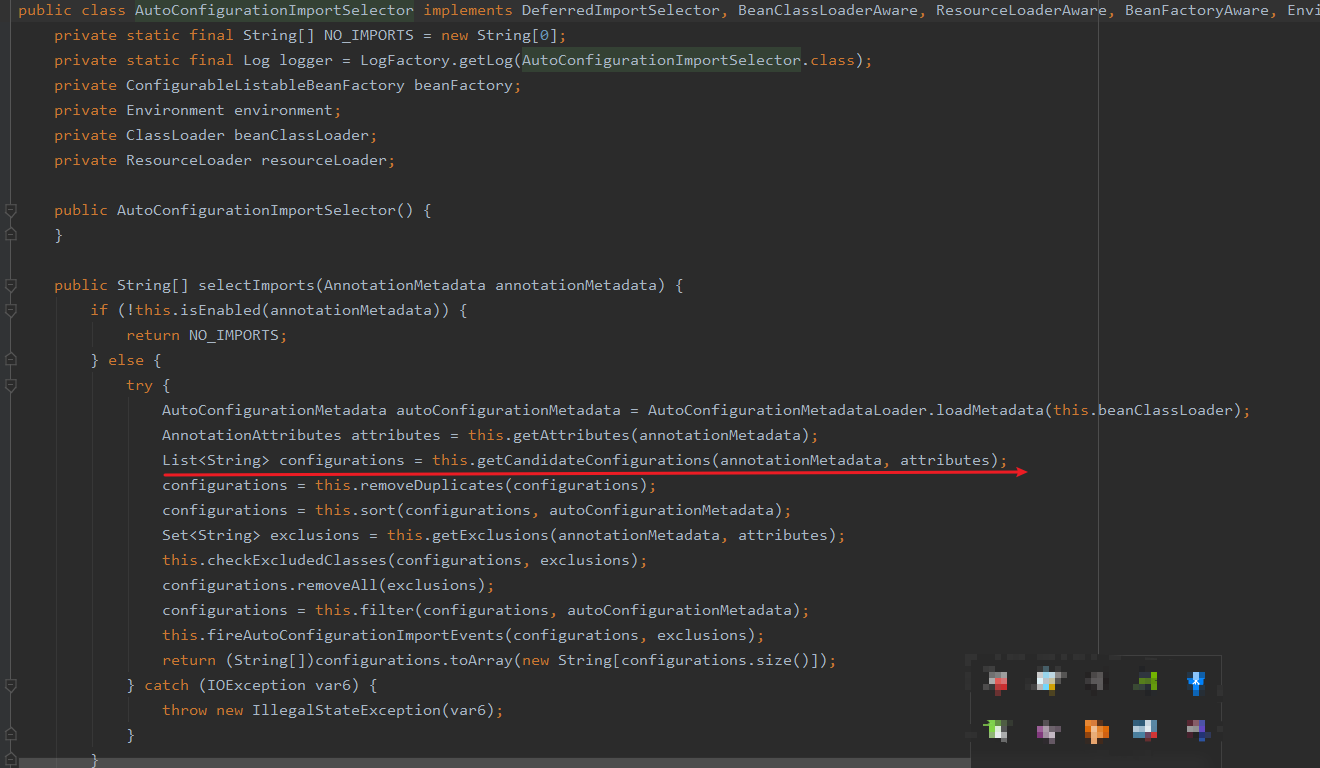Click the configurations.size() call
Viewport: 1320px width, 768px height.
716,660
